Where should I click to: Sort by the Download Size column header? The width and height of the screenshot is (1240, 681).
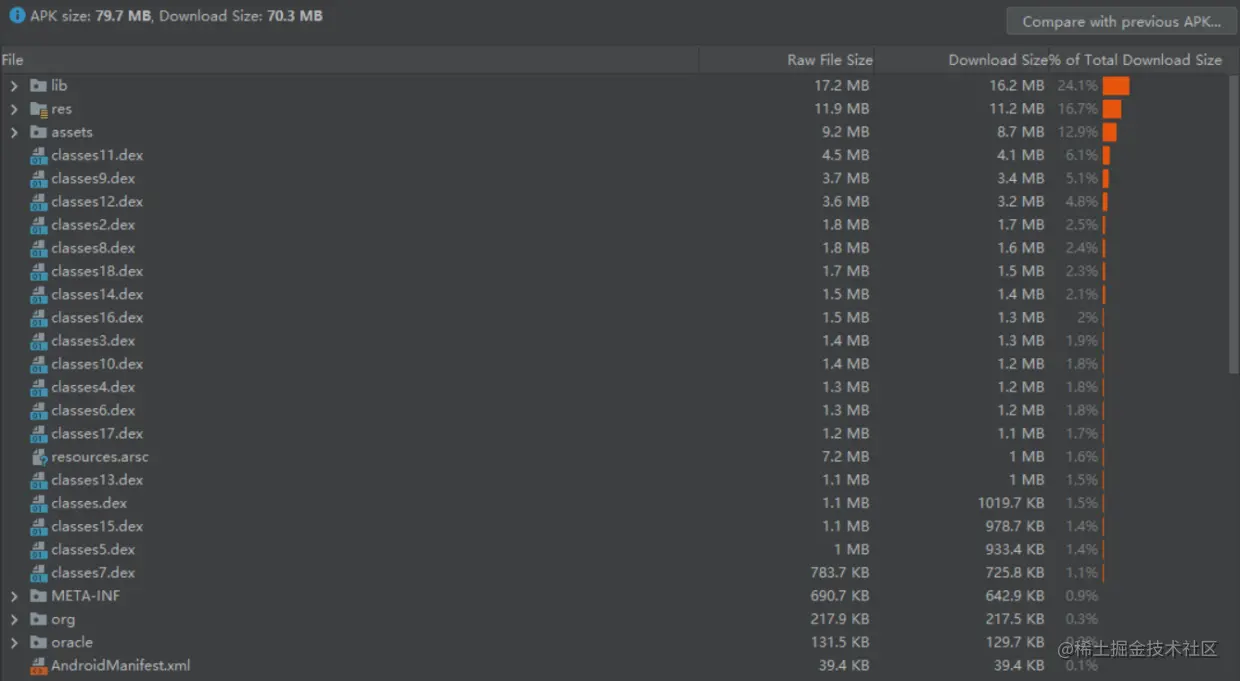[x=962, y=60]
